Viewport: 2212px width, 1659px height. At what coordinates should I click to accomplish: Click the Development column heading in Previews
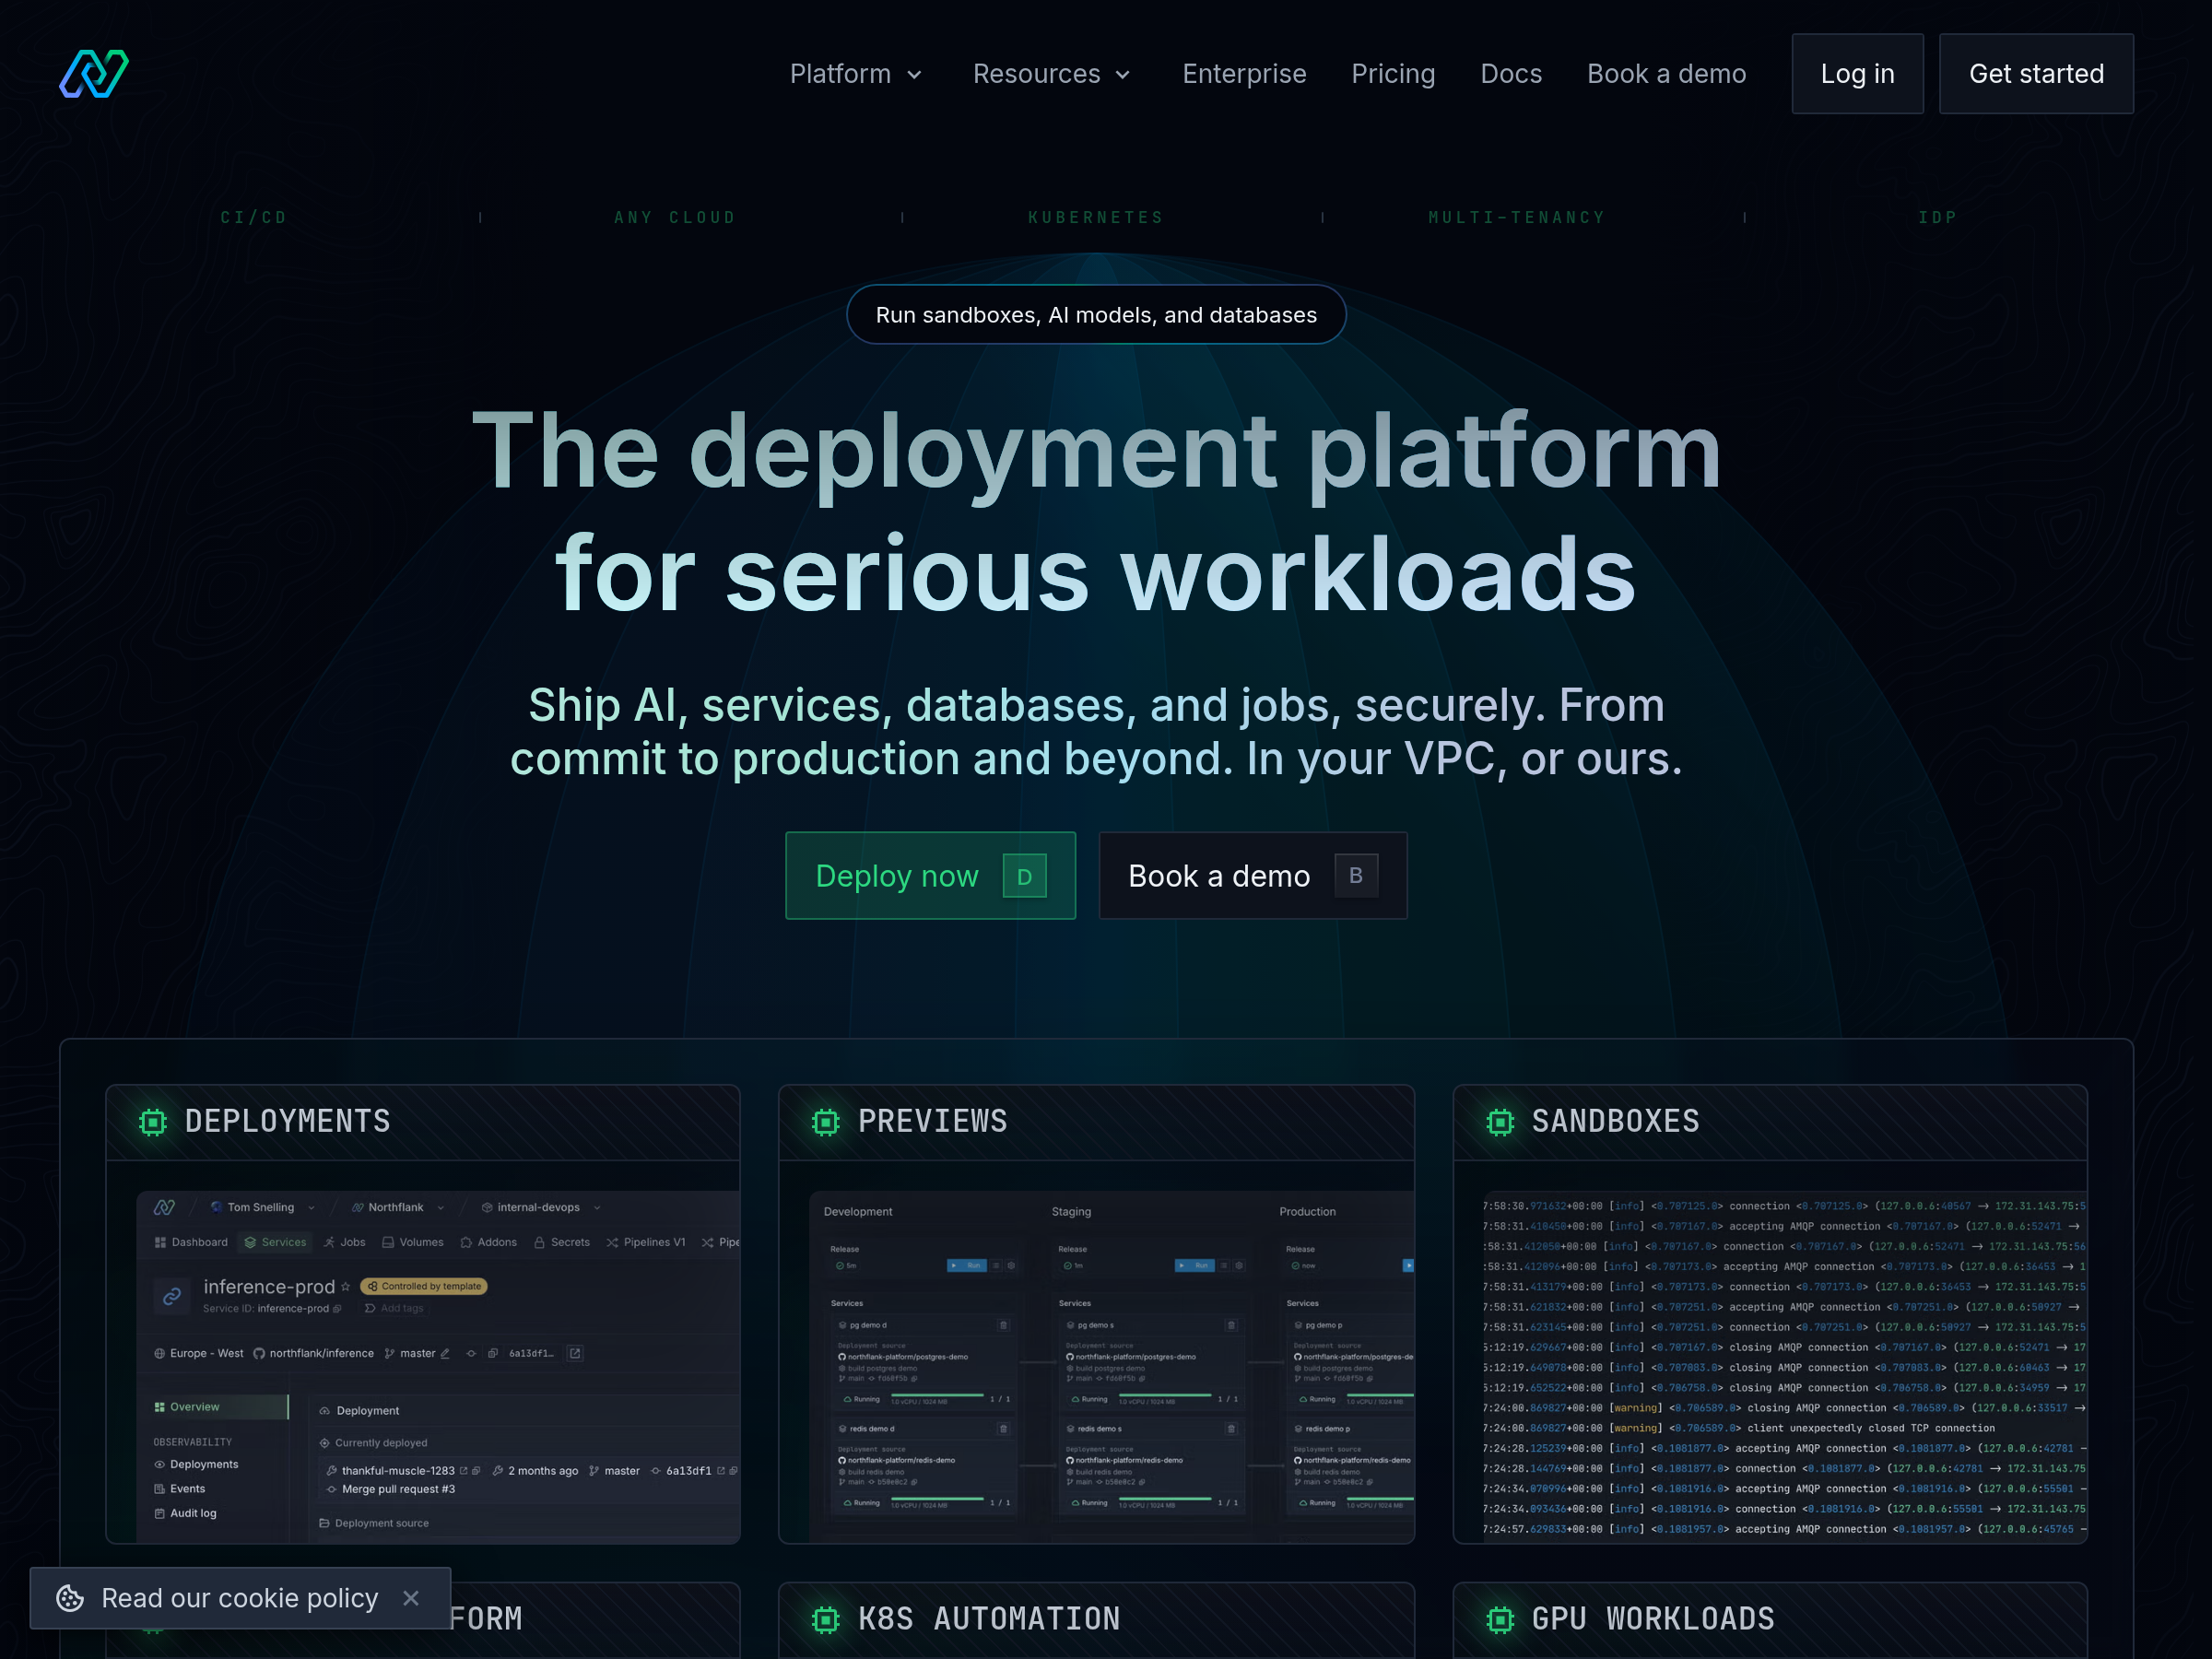pyautogui.click(x=858, y=1211)
